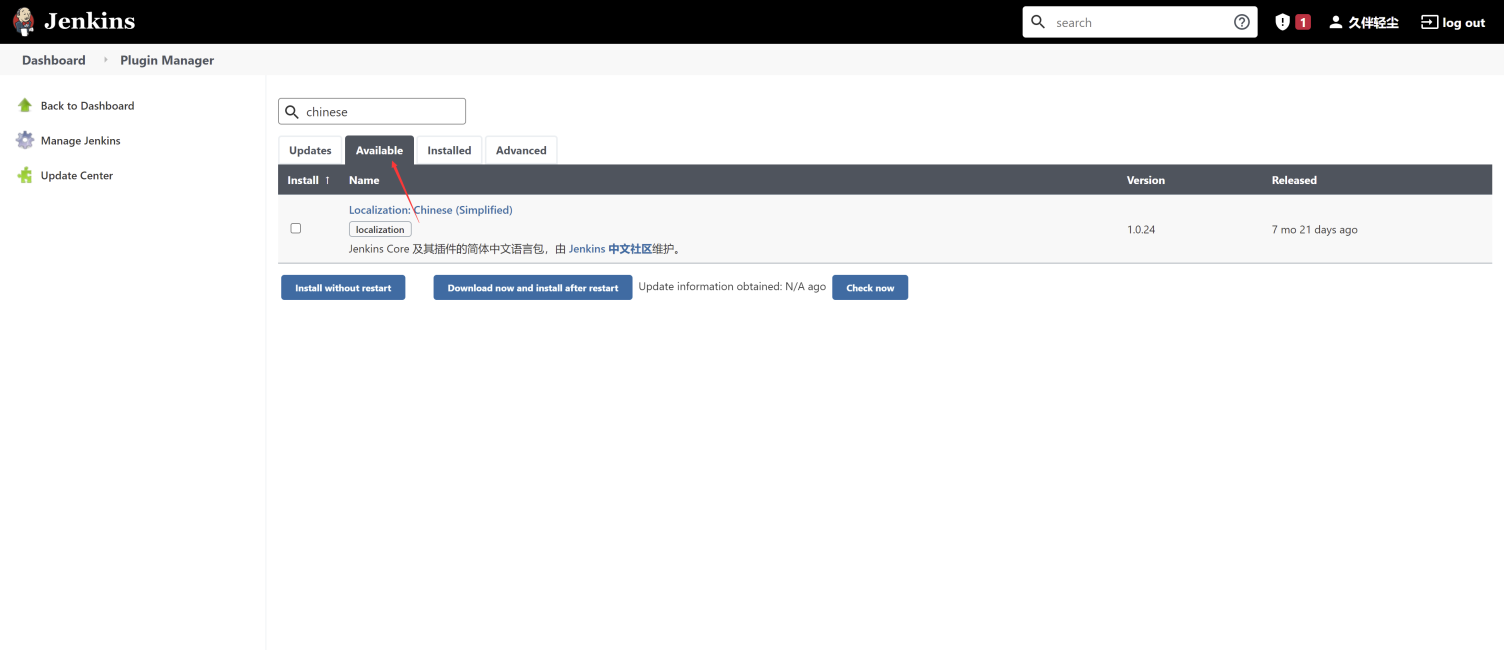Open the Update Center link
The image size is (1504, 650).
pos(77,175)
